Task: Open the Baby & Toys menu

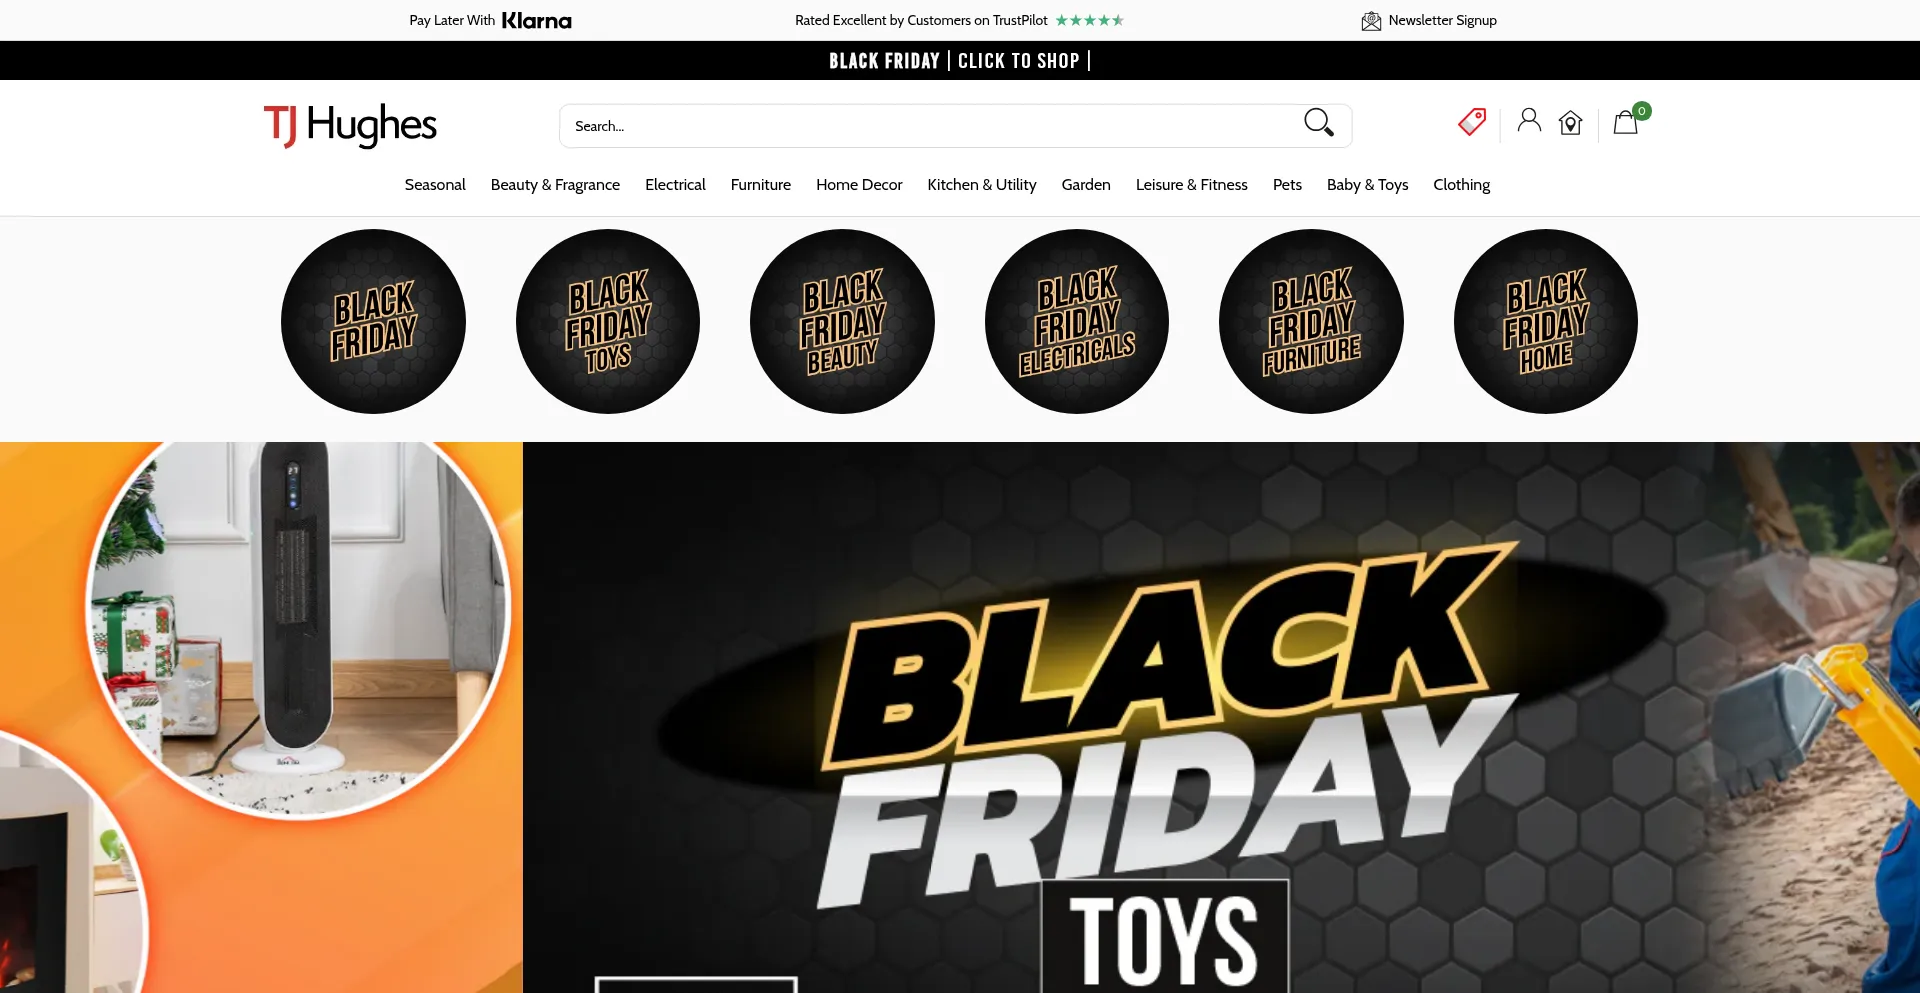Action: click(x=1367, y=185)
